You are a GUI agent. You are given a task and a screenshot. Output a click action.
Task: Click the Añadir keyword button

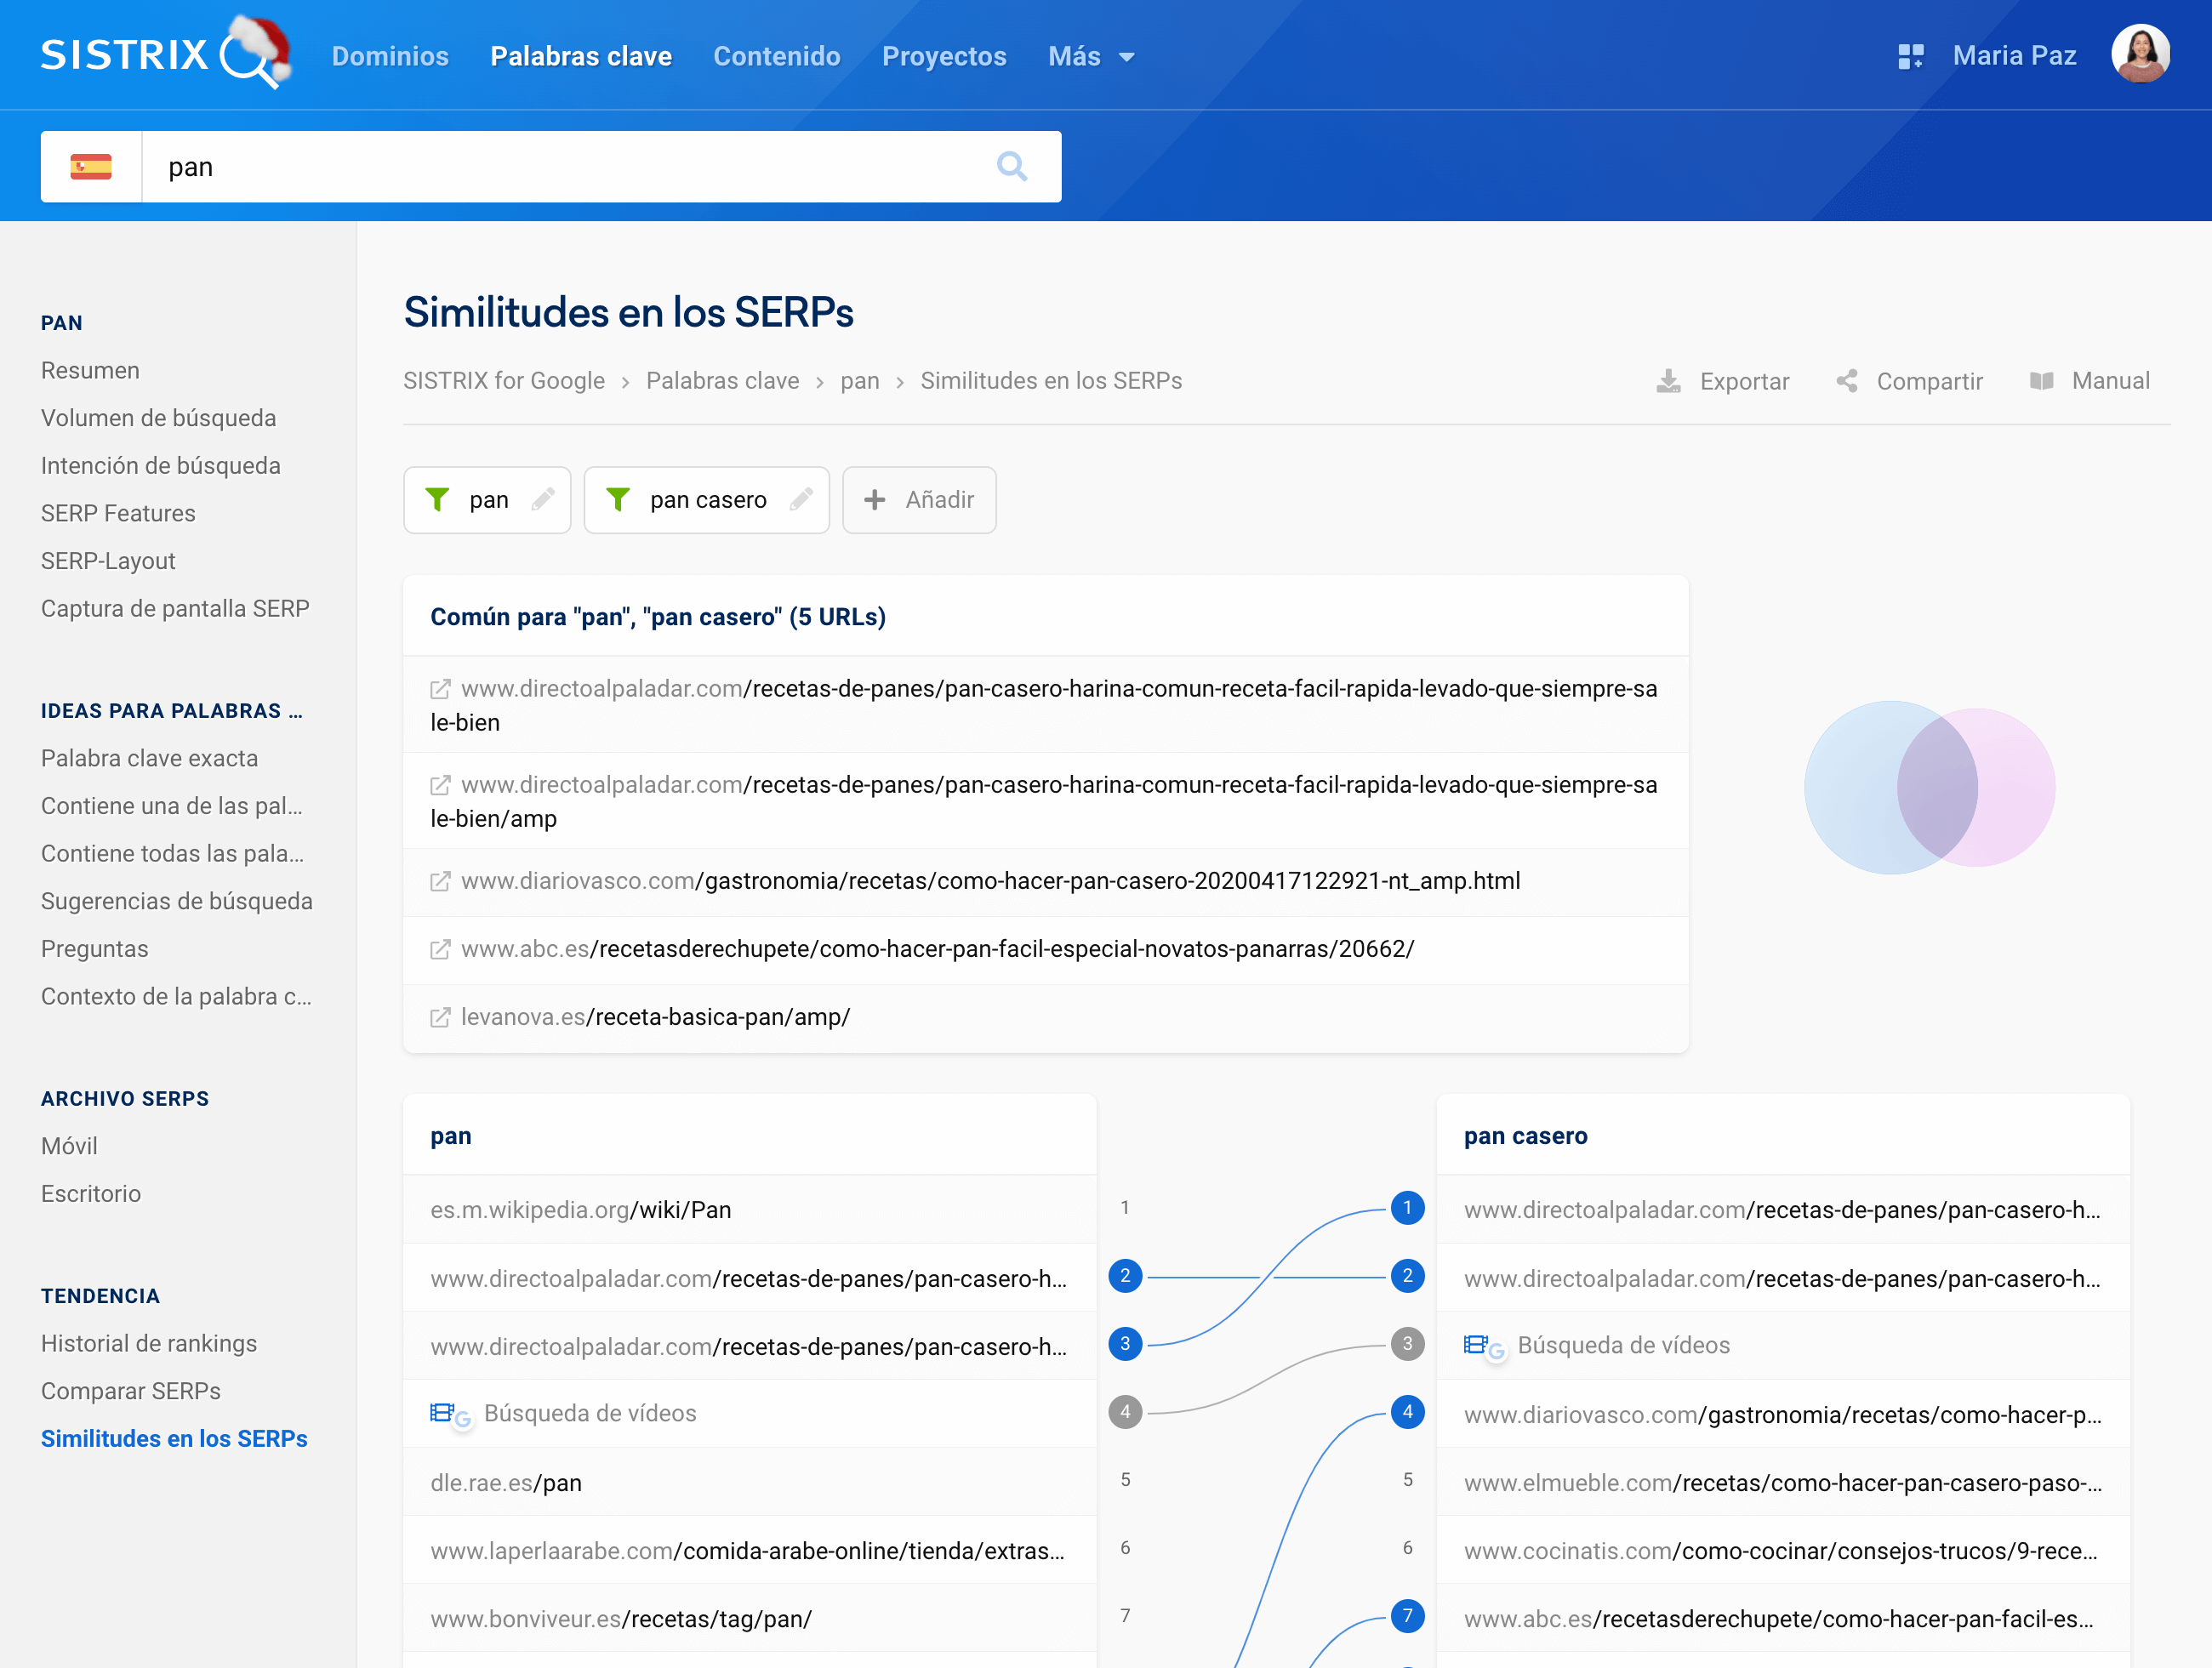[918, 499]
